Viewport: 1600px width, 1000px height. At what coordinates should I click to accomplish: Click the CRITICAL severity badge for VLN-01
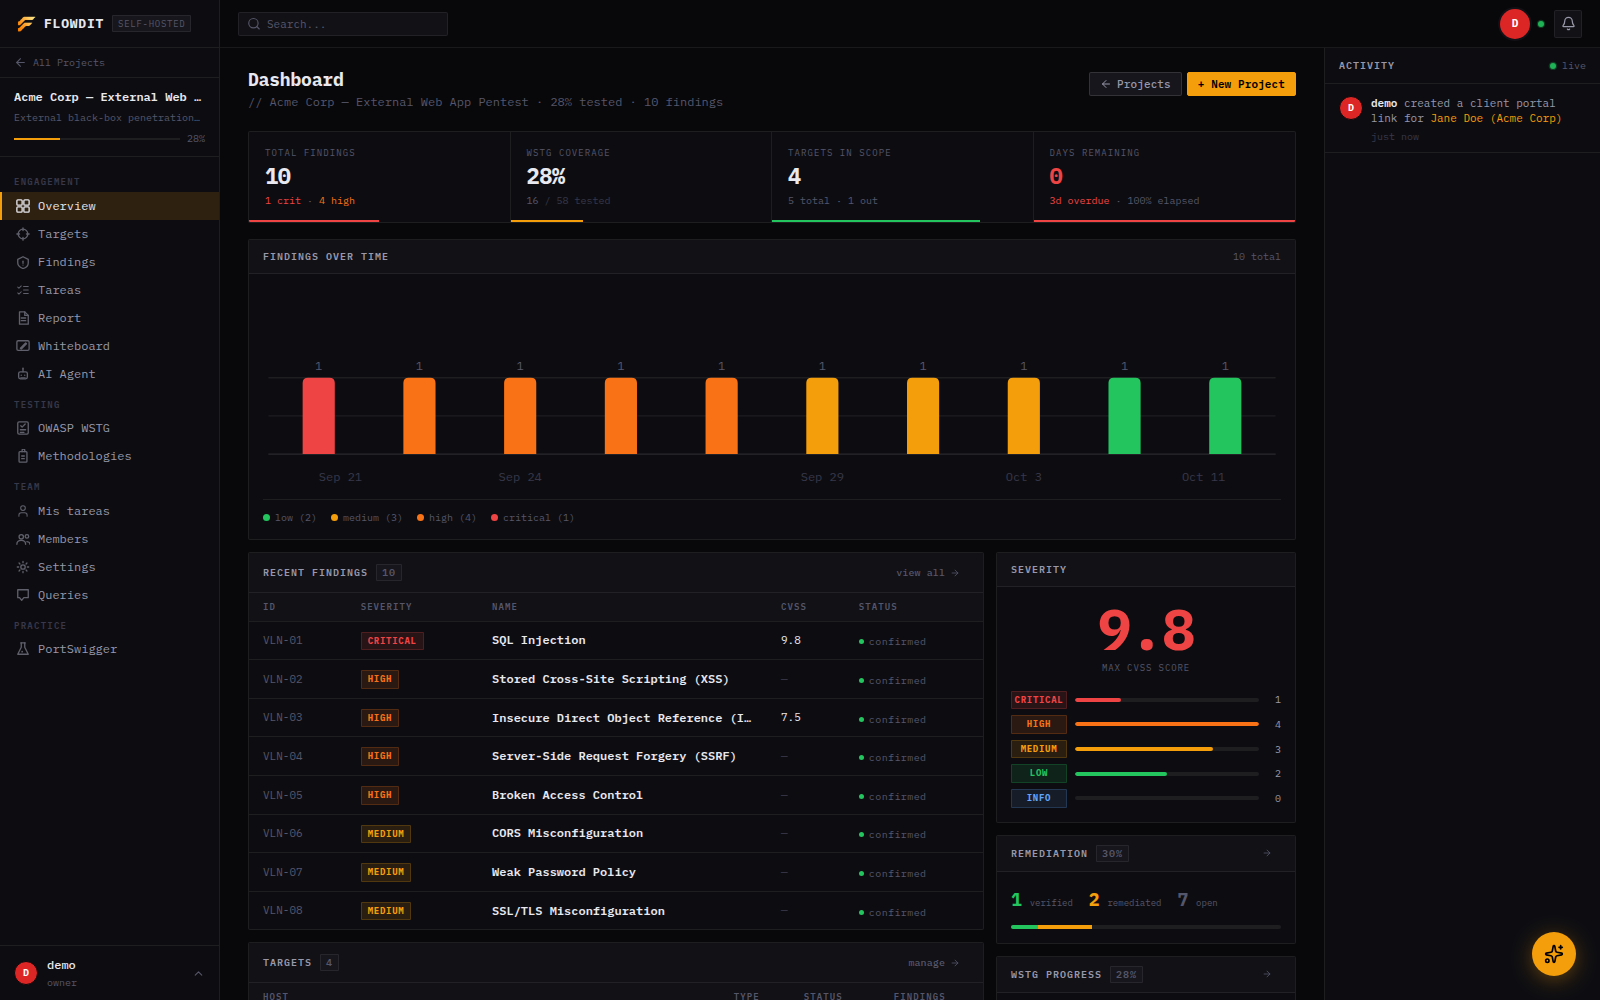[x=392, y=641]
